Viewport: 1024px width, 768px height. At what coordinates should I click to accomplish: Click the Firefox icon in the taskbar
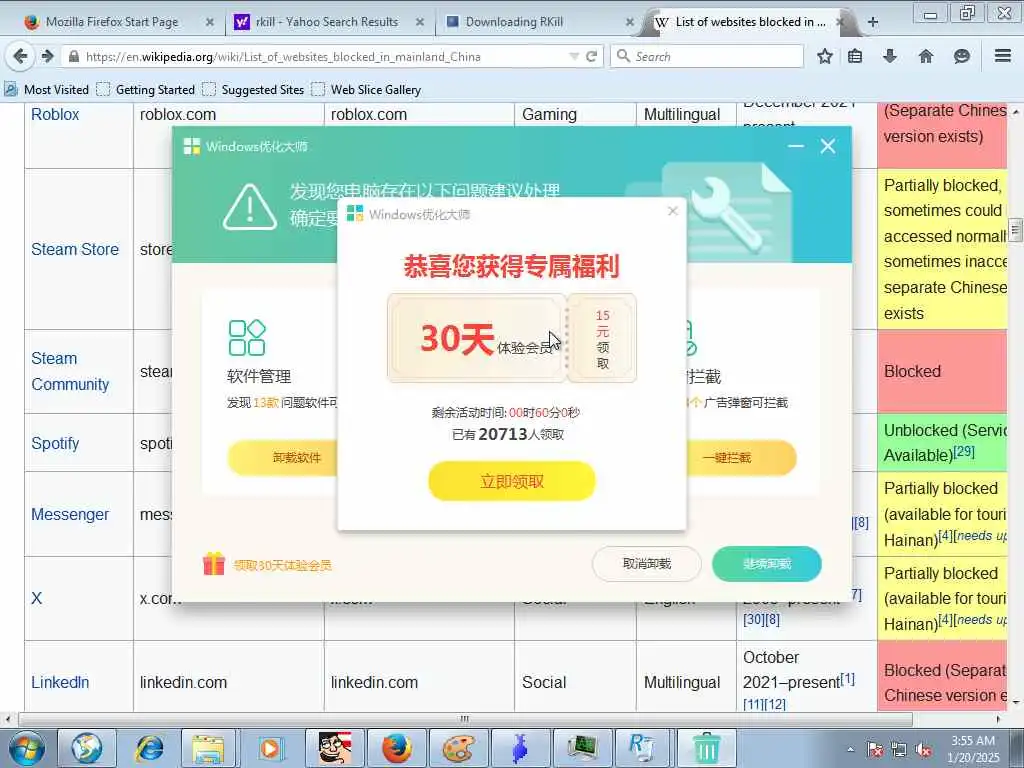396,748
